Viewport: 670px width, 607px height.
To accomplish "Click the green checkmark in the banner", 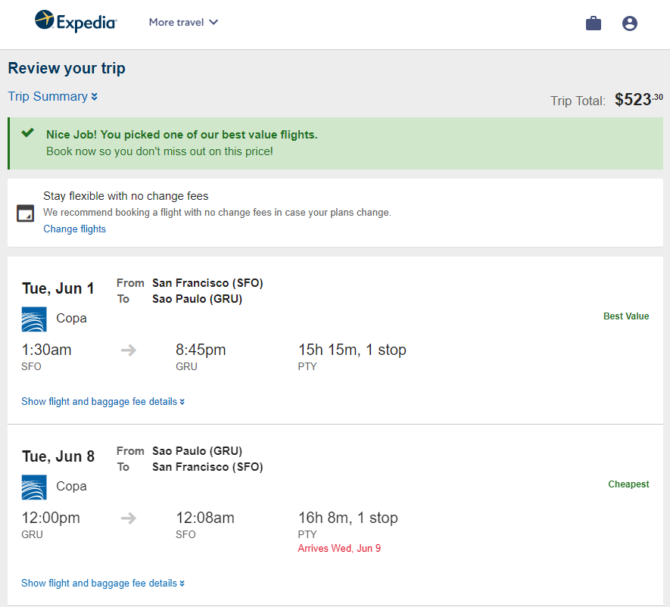I will (x=28, y=133).
